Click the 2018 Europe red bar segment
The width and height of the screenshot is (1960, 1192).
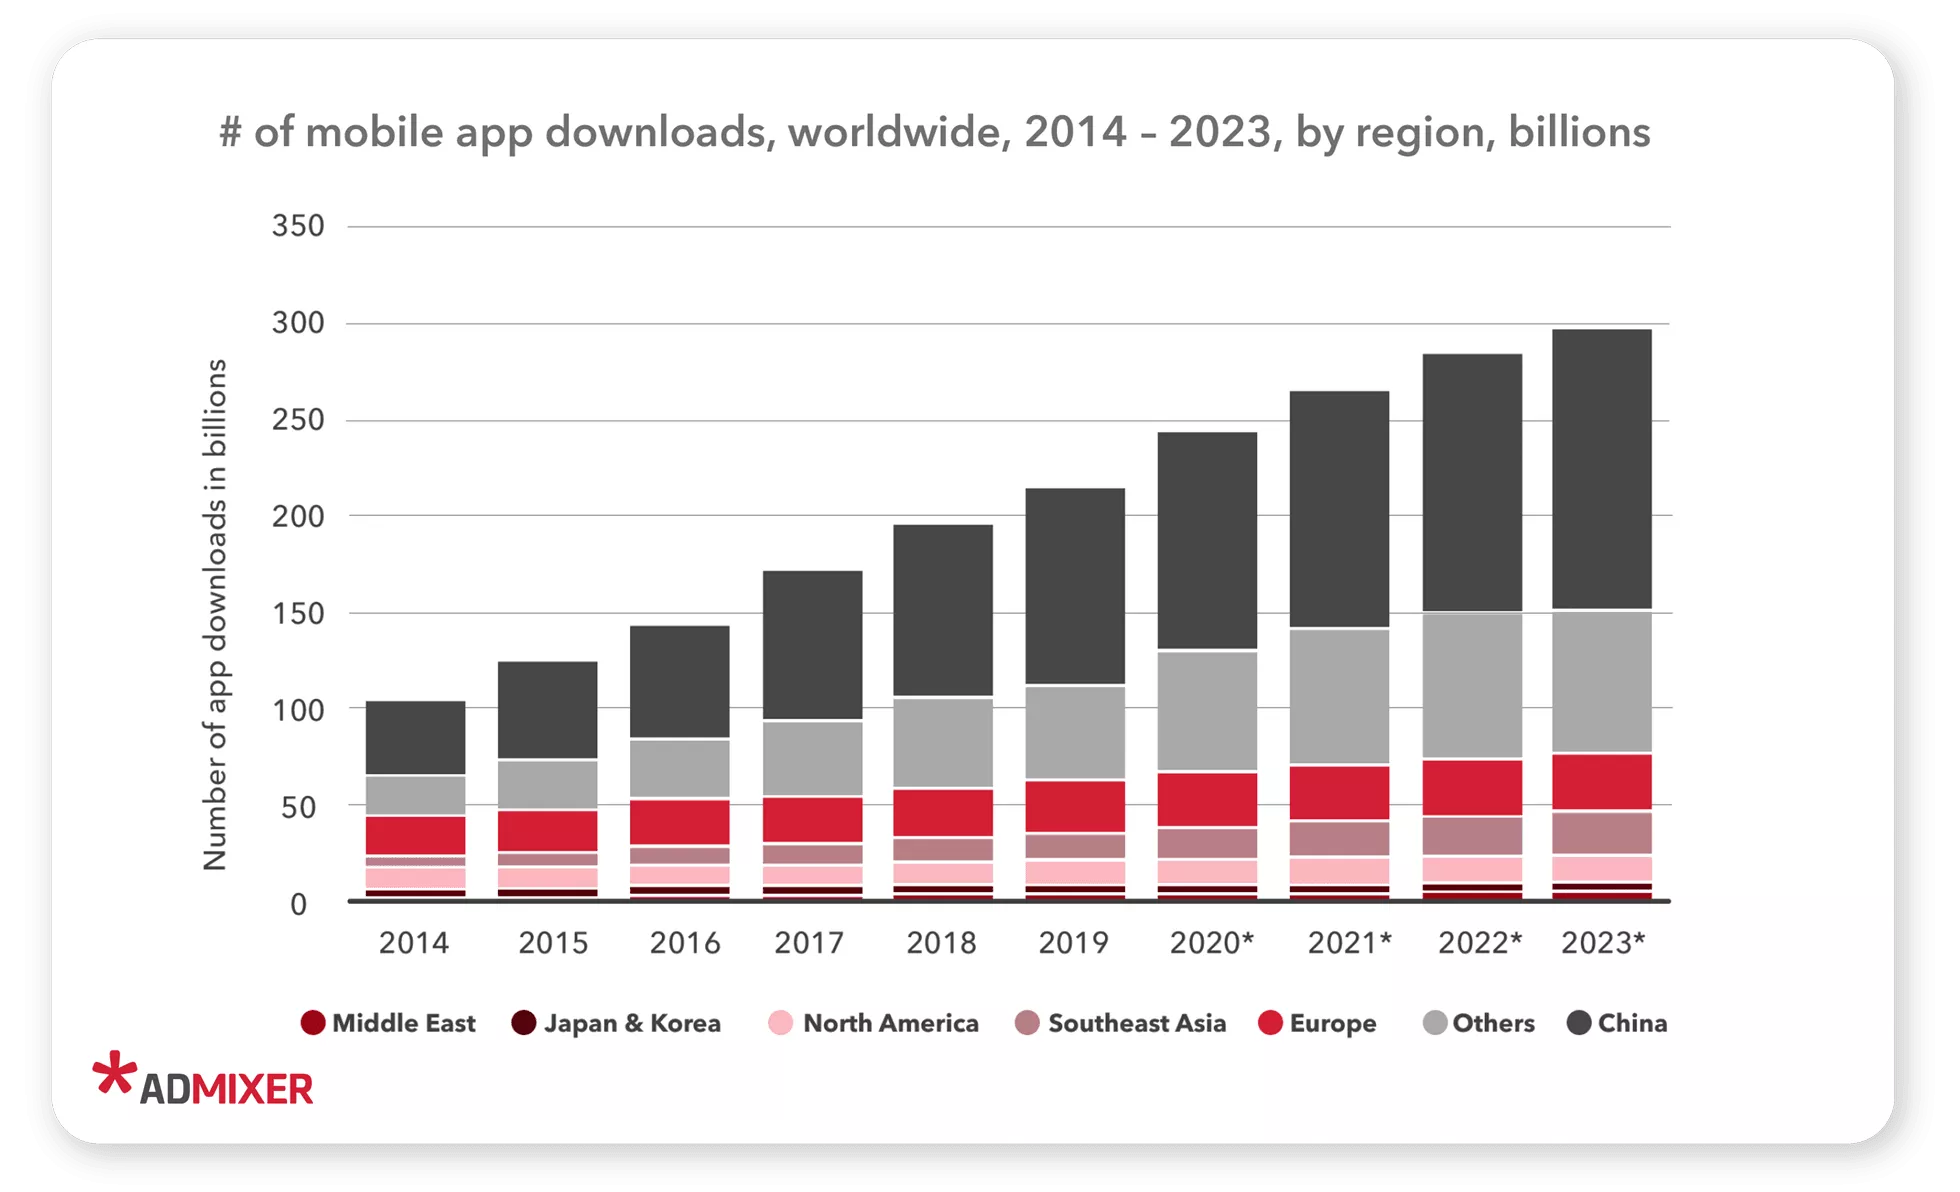pyautogui.click(x=942, y=812)
